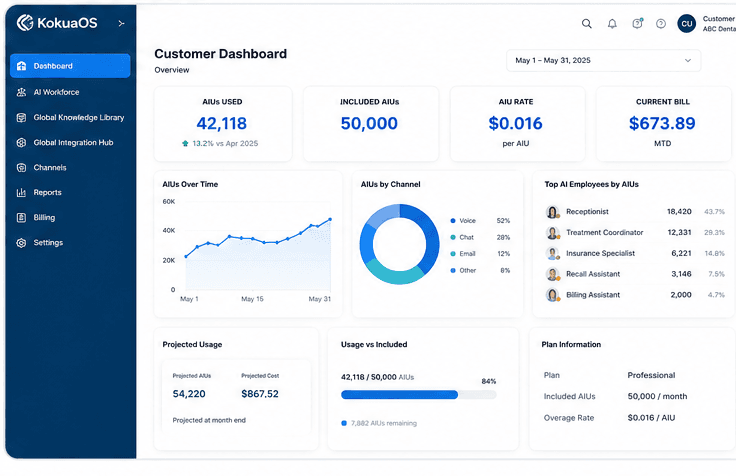Viewport: 736px width, 476px height.
Task: Click the Reports bar chart icon
Action: click(21, 192)
